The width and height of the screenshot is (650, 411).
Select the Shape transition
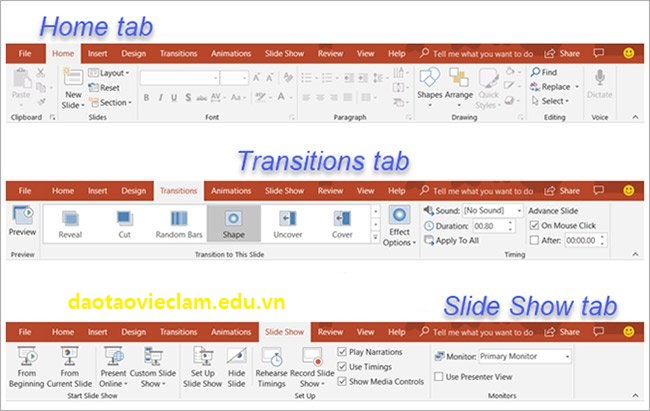tap(233, 224)
